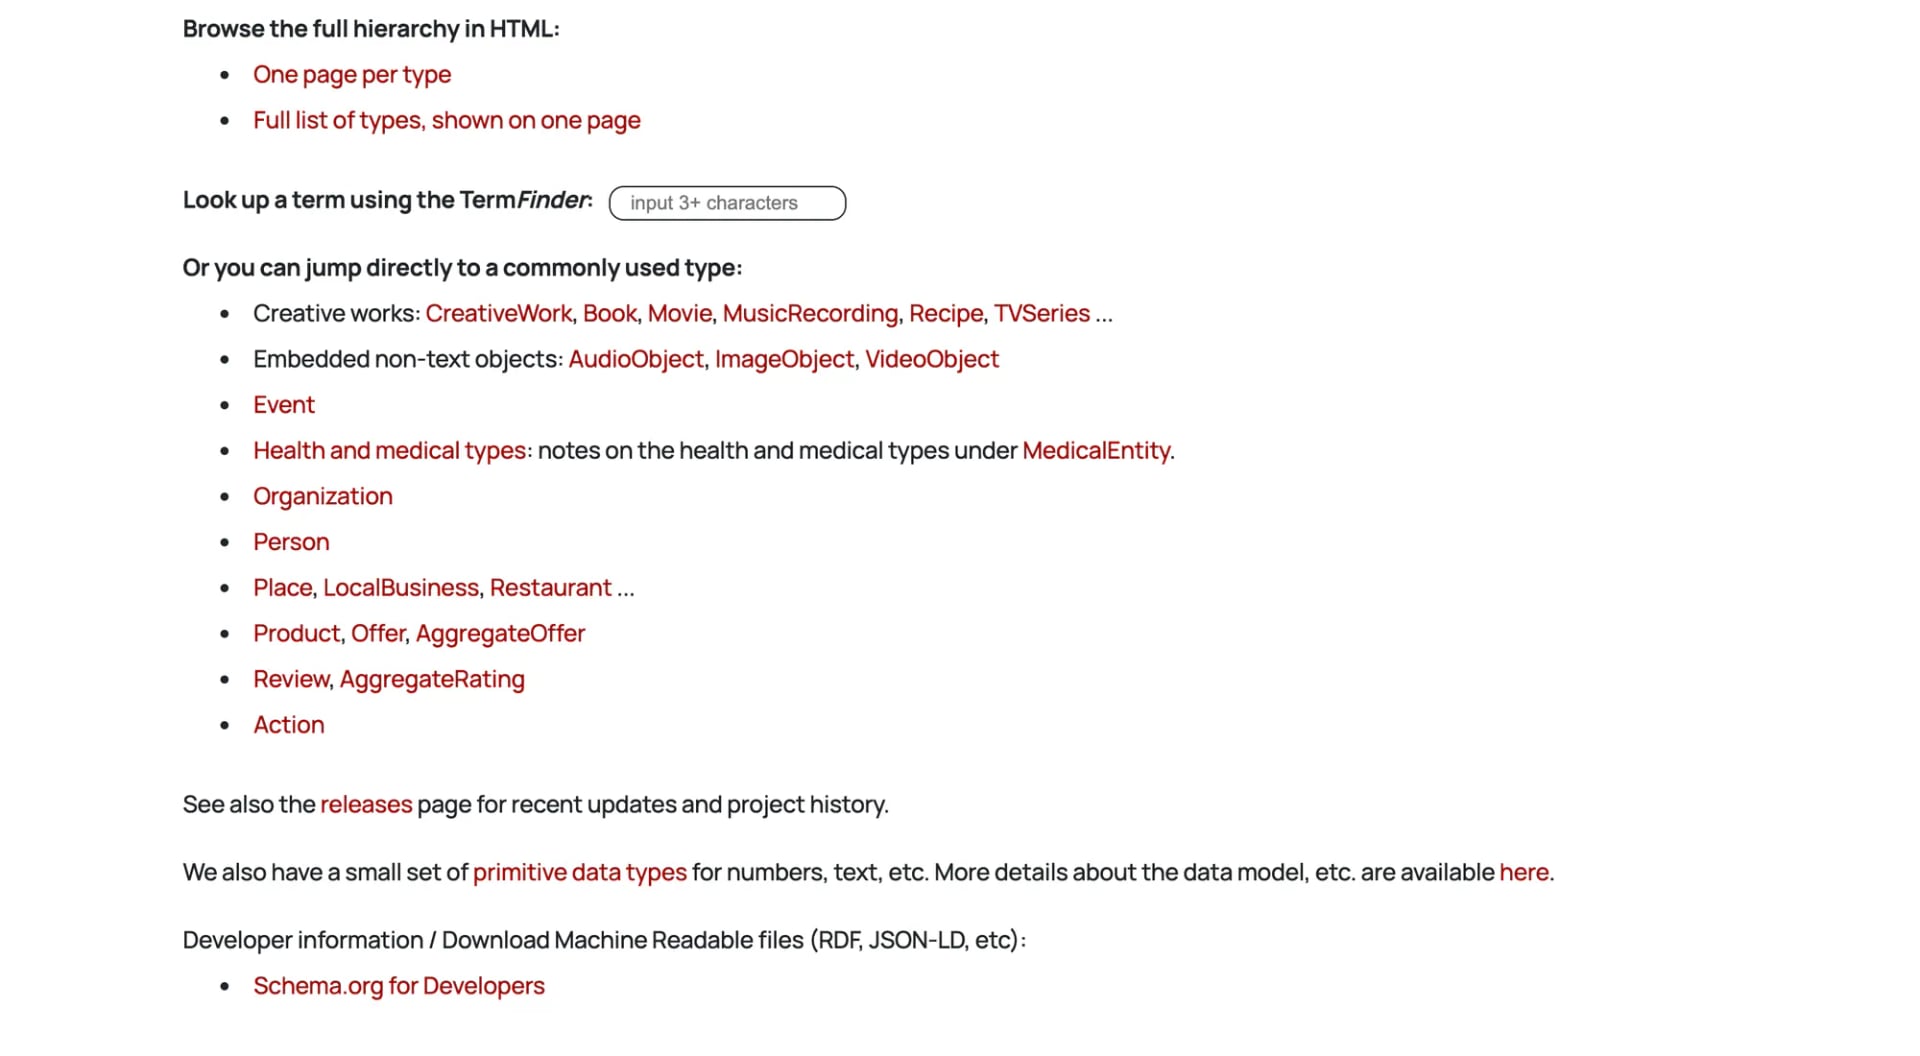Visit the releases page for project history
The image size is (1920, 1056).
click(366, 804)
